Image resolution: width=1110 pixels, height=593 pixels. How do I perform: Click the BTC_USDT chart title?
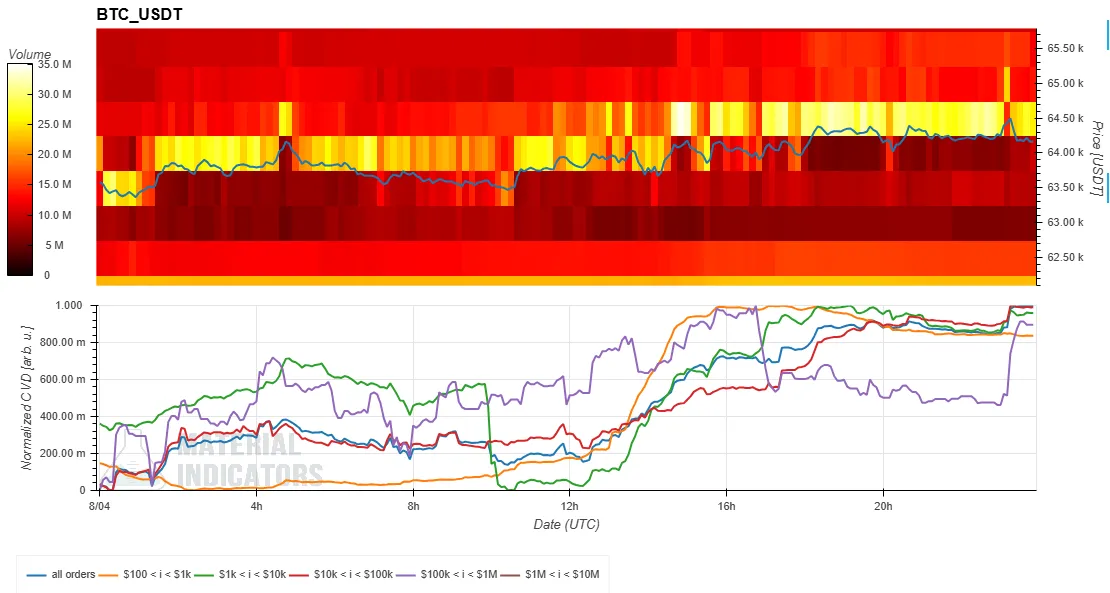tap(139, 14)
